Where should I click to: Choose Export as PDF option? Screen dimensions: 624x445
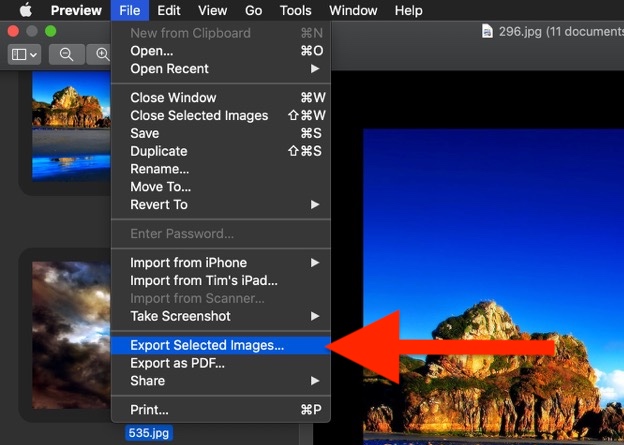click(177, 363)
